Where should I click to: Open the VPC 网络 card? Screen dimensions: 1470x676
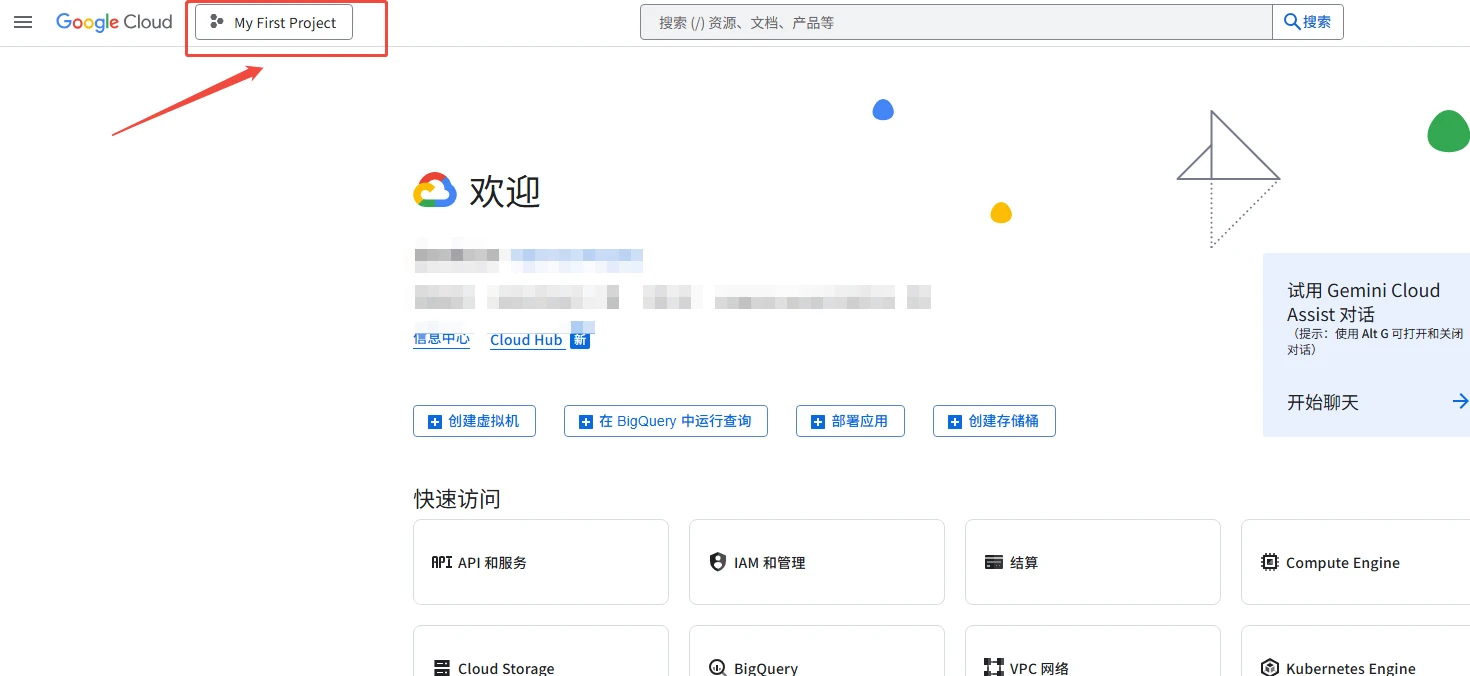pyautogui.click(x=1092, y=658)
